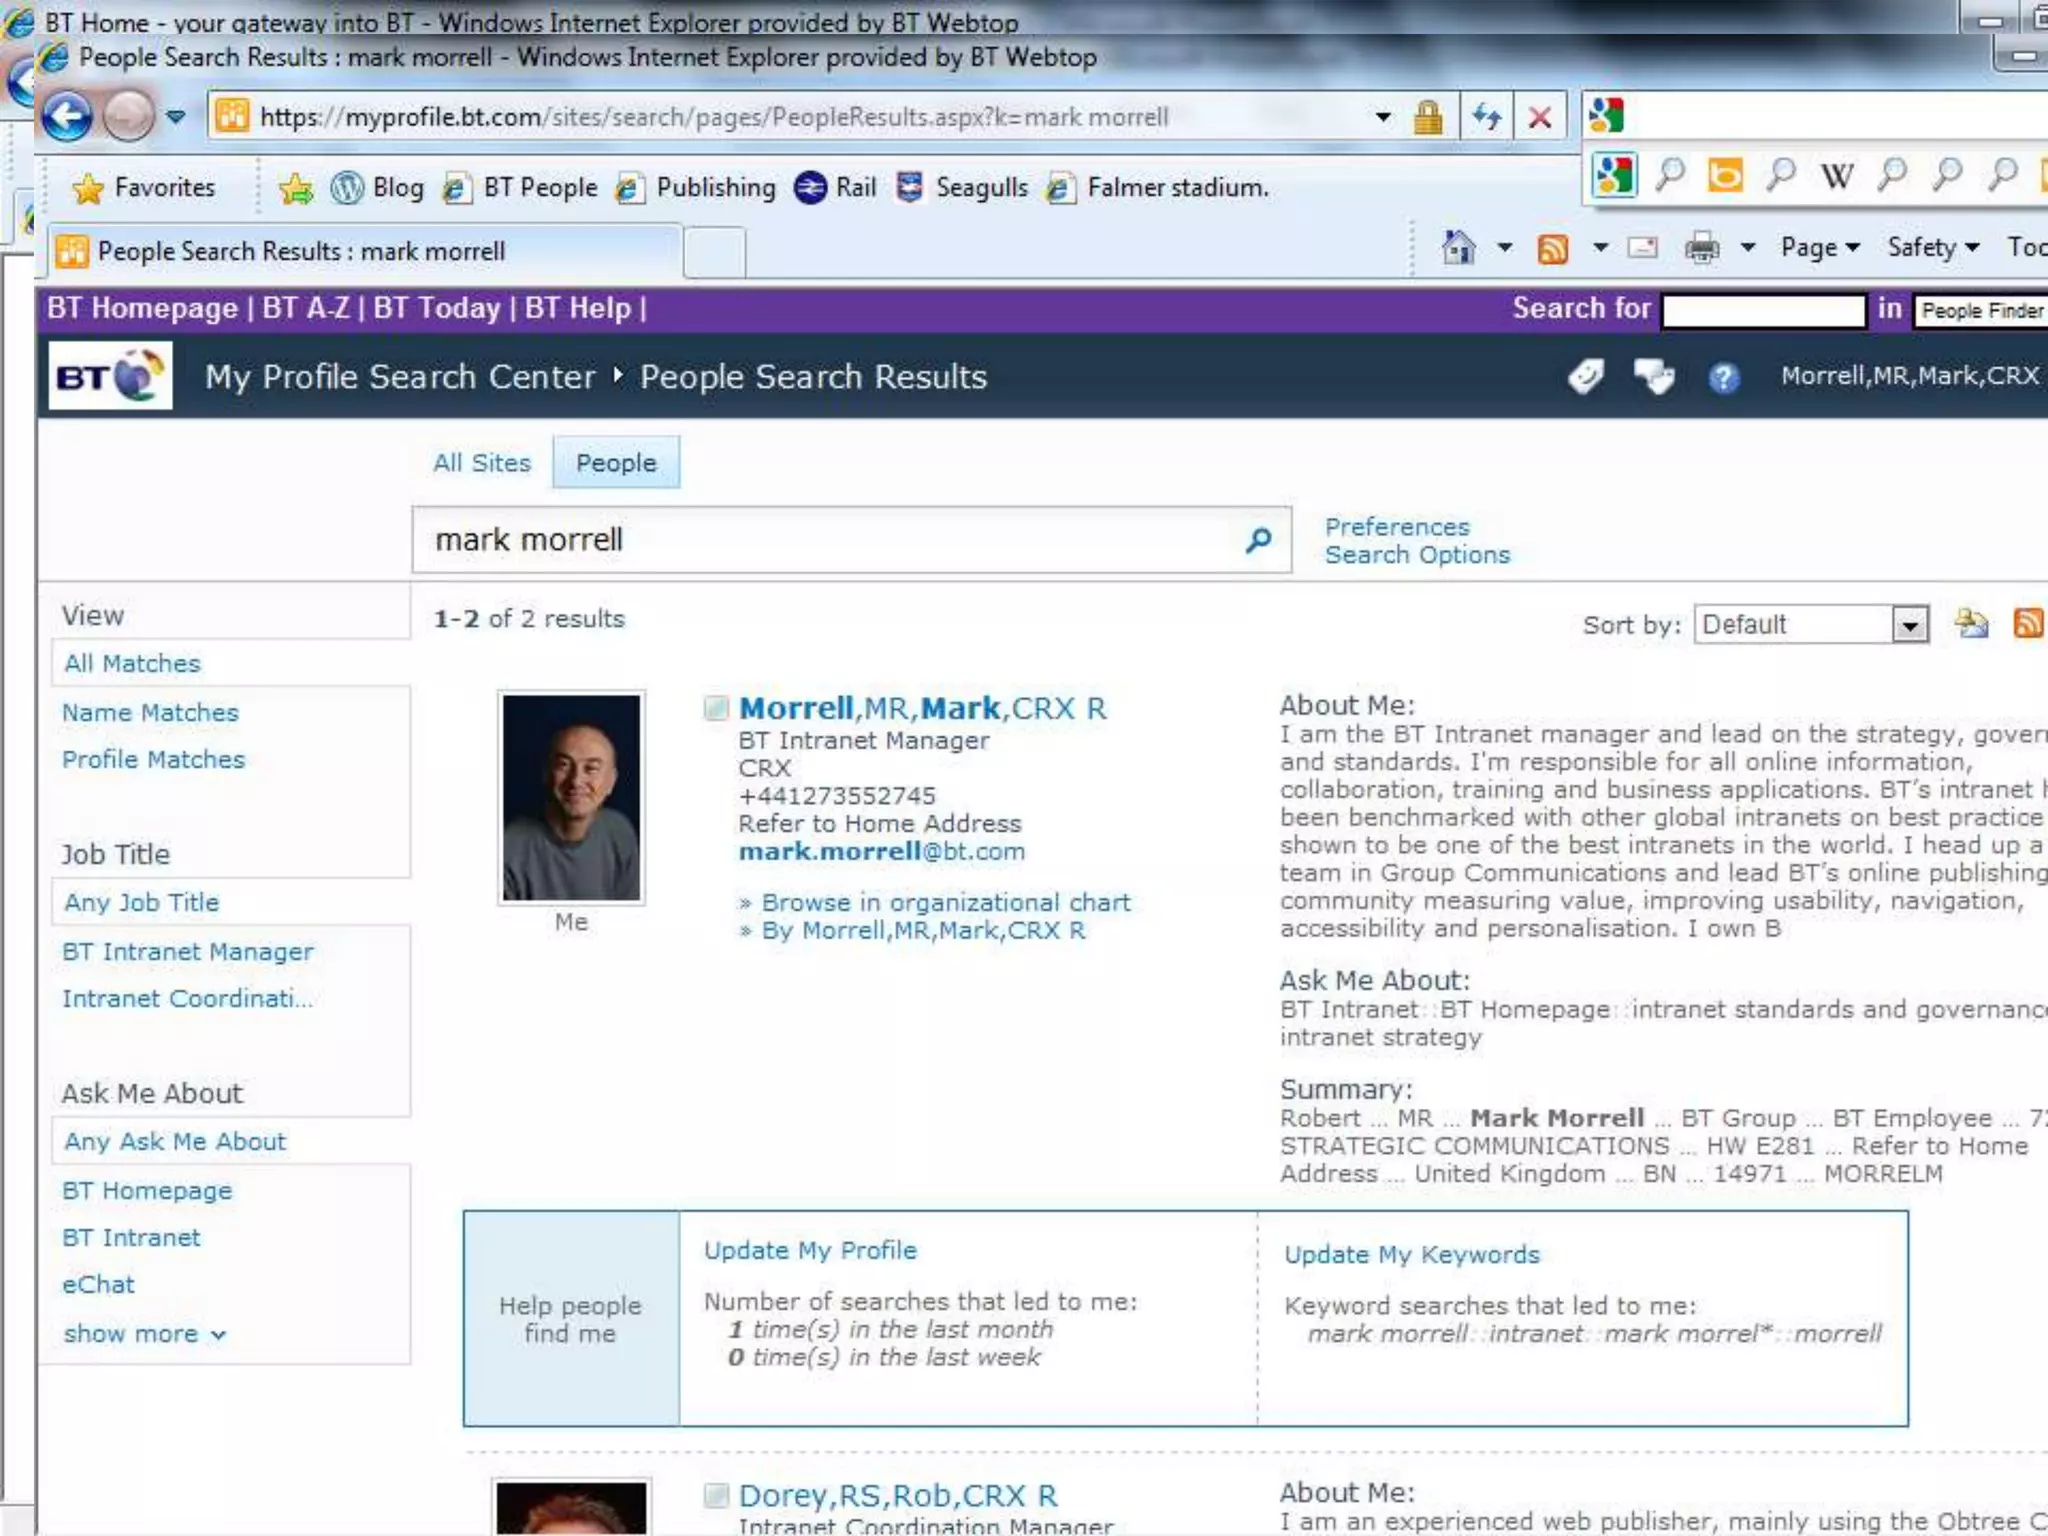Open the Falmer stadium favorite
This screenshot has width=2048, height=1536.
tap(1158, 187)
